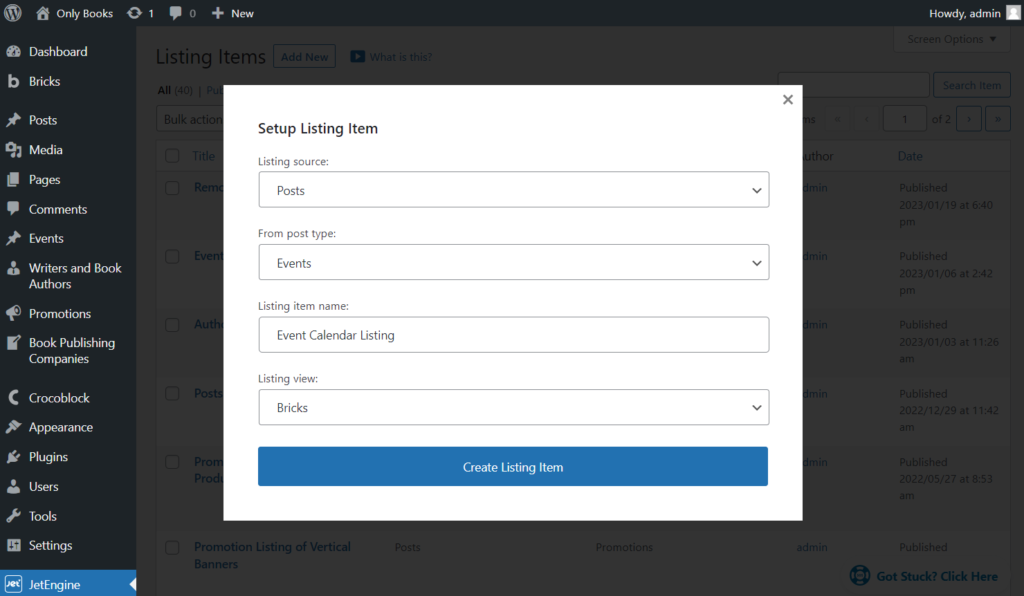Image resolution: width=1024 pixels, height=596 pixels.
Task: Click the Posts pin icon
Action: [13, 120]
